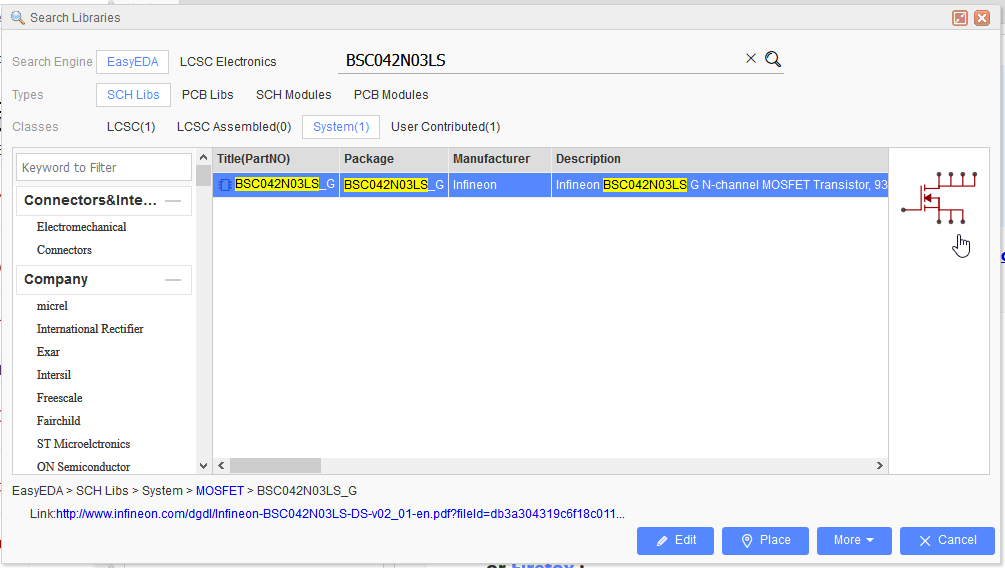Click the results scroll right arrow
This screenshot has width=1005, height=568.
879,465
